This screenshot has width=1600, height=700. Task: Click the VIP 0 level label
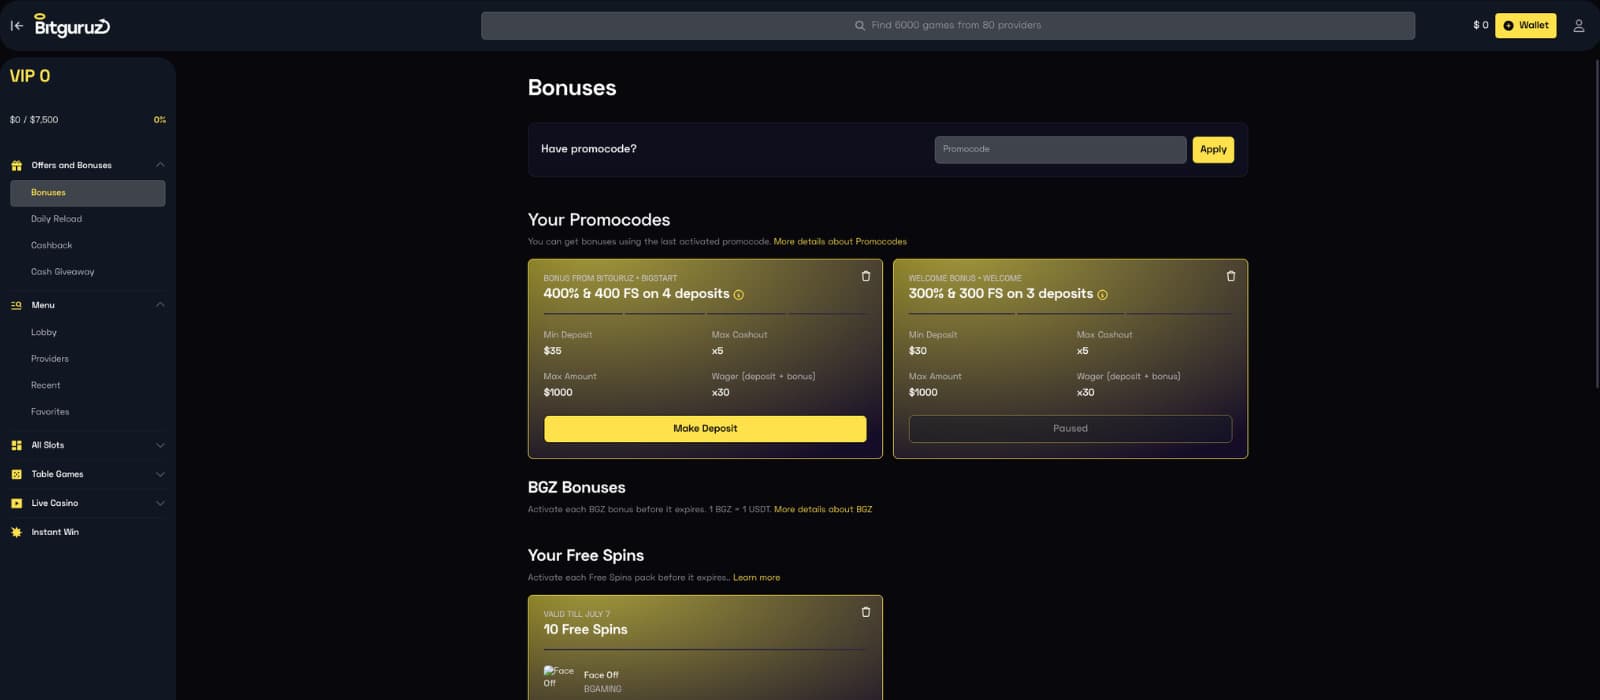[x=30, y=76]
